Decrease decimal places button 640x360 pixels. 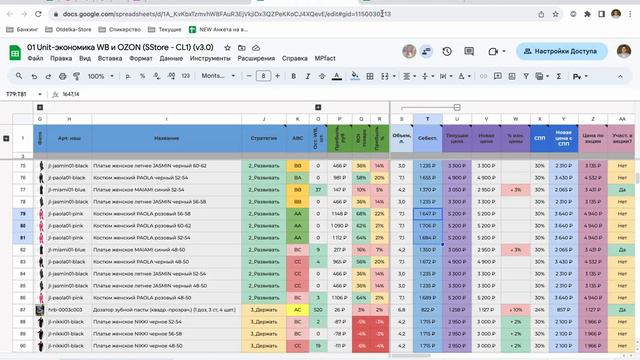tap(157, 76)
